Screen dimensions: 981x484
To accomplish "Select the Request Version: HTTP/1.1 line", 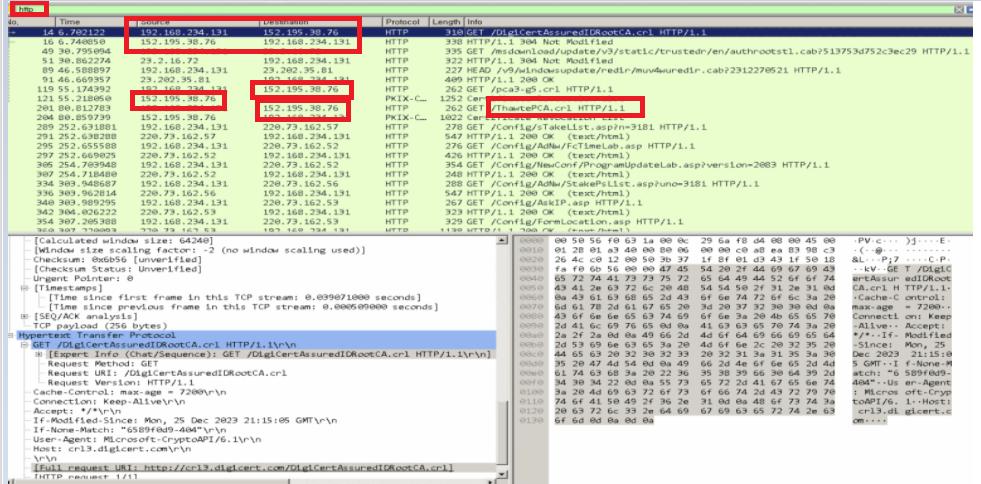I will pyautogui.click(x=121, y=382).
